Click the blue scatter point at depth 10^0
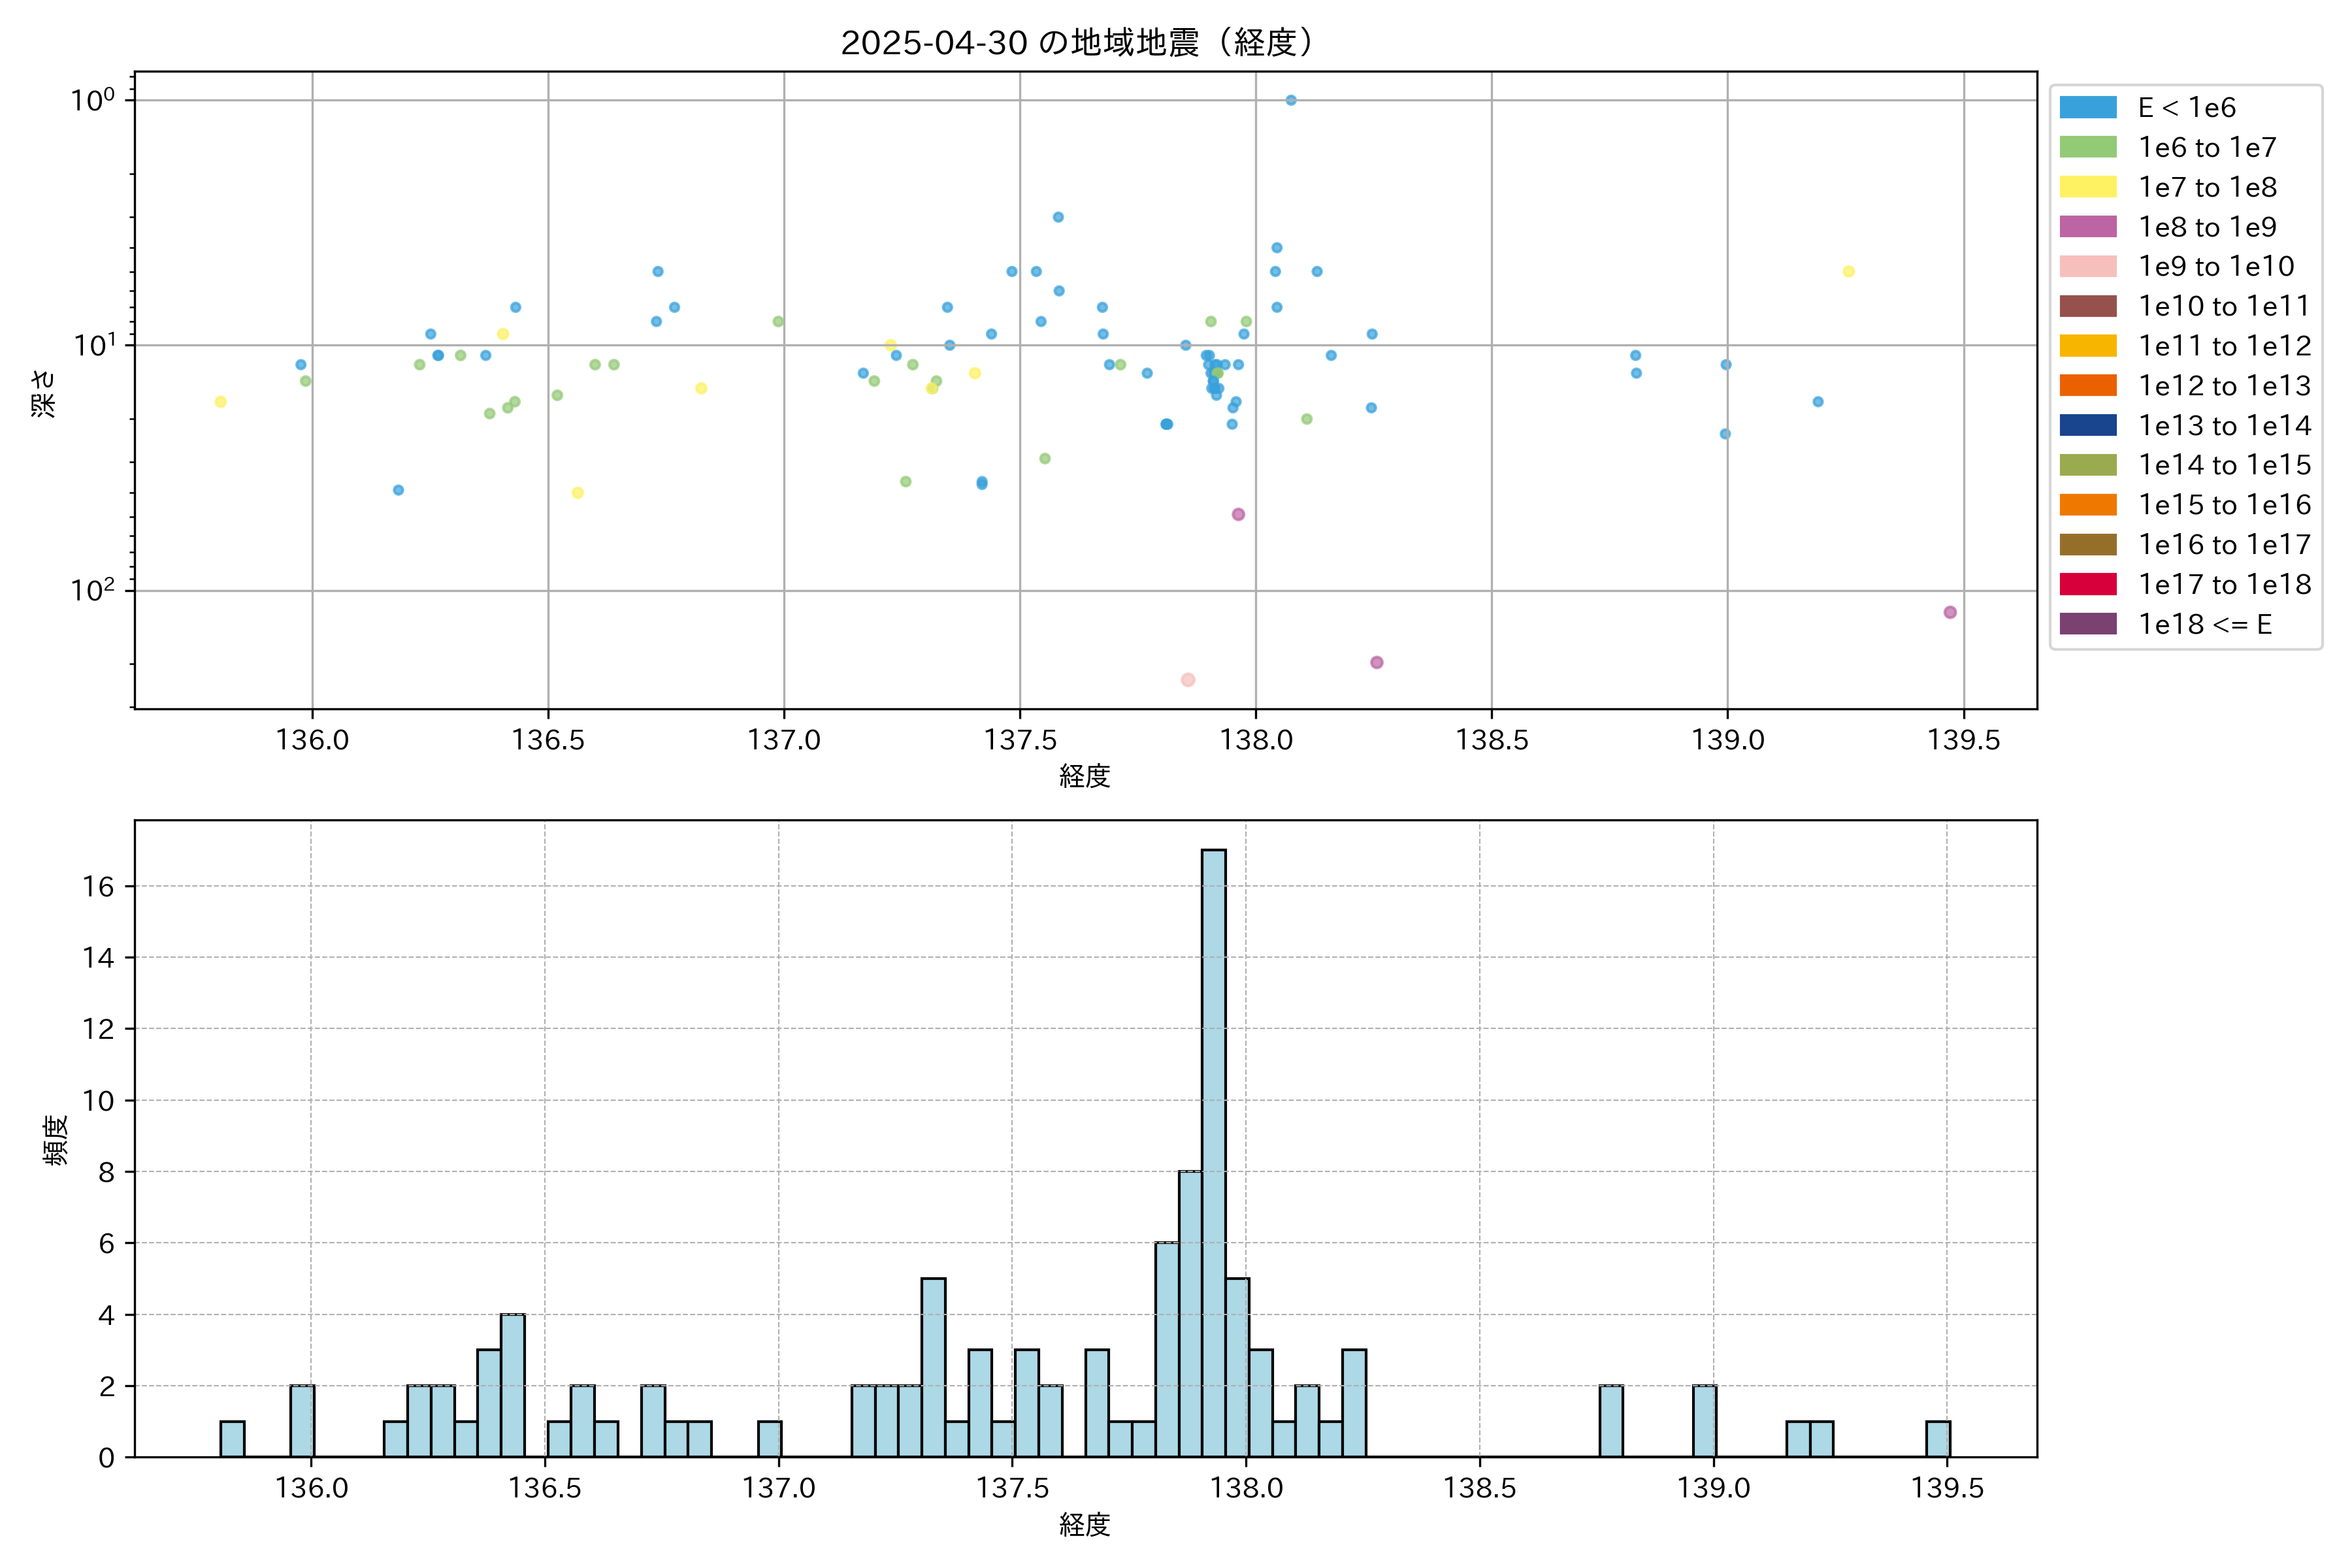Screen dimensions: 2352x1568 pyautogui.click(x=1291, y=100)
